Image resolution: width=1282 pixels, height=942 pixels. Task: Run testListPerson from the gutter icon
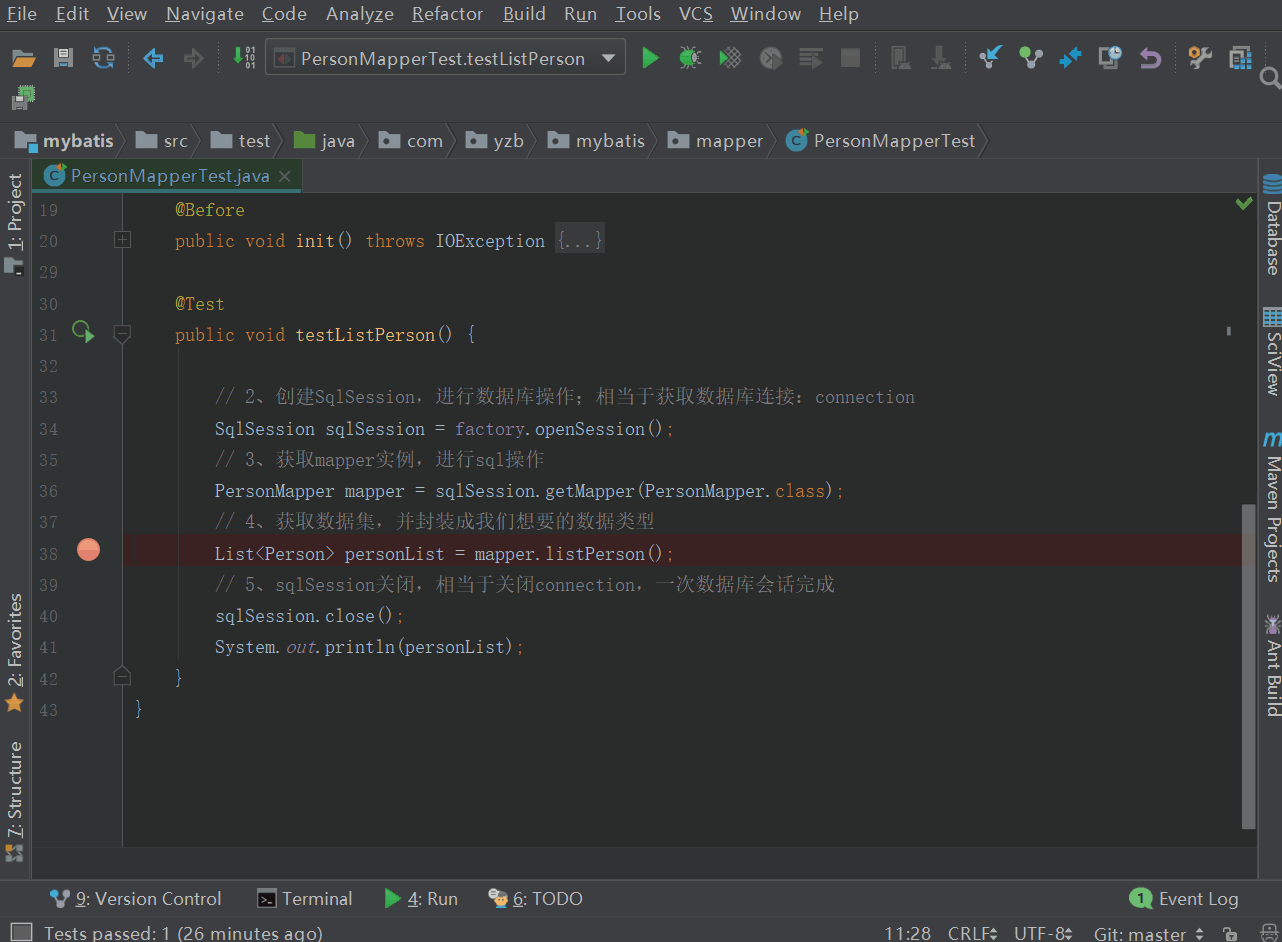pyautogui.click(x=83, y=333)
